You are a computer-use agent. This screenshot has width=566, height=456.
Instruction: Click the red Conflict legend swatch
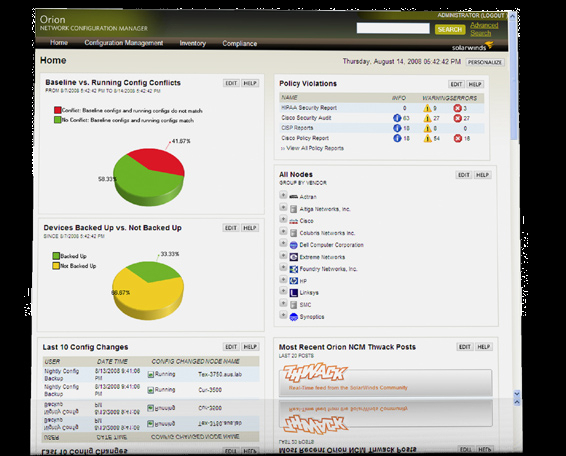tap(57, 110)
